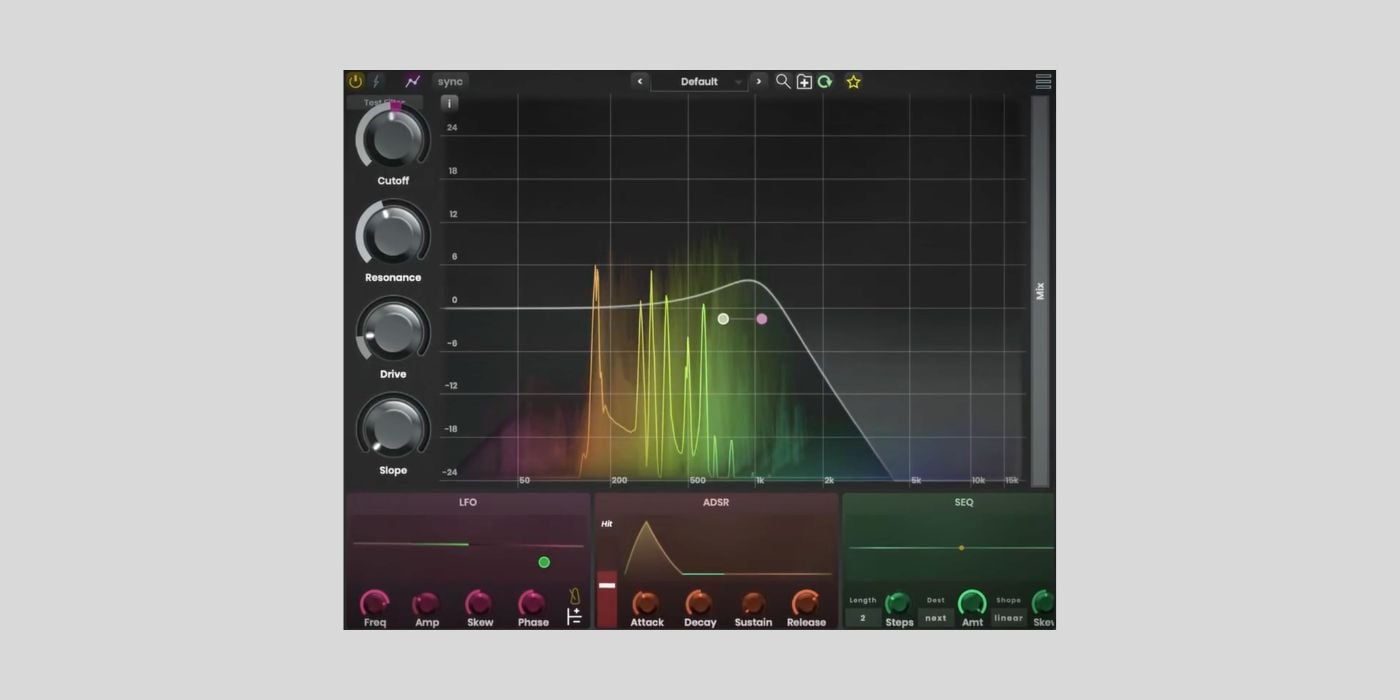Click the SEQ Length value field
The image size is (1400, 700).
[863, 618]
